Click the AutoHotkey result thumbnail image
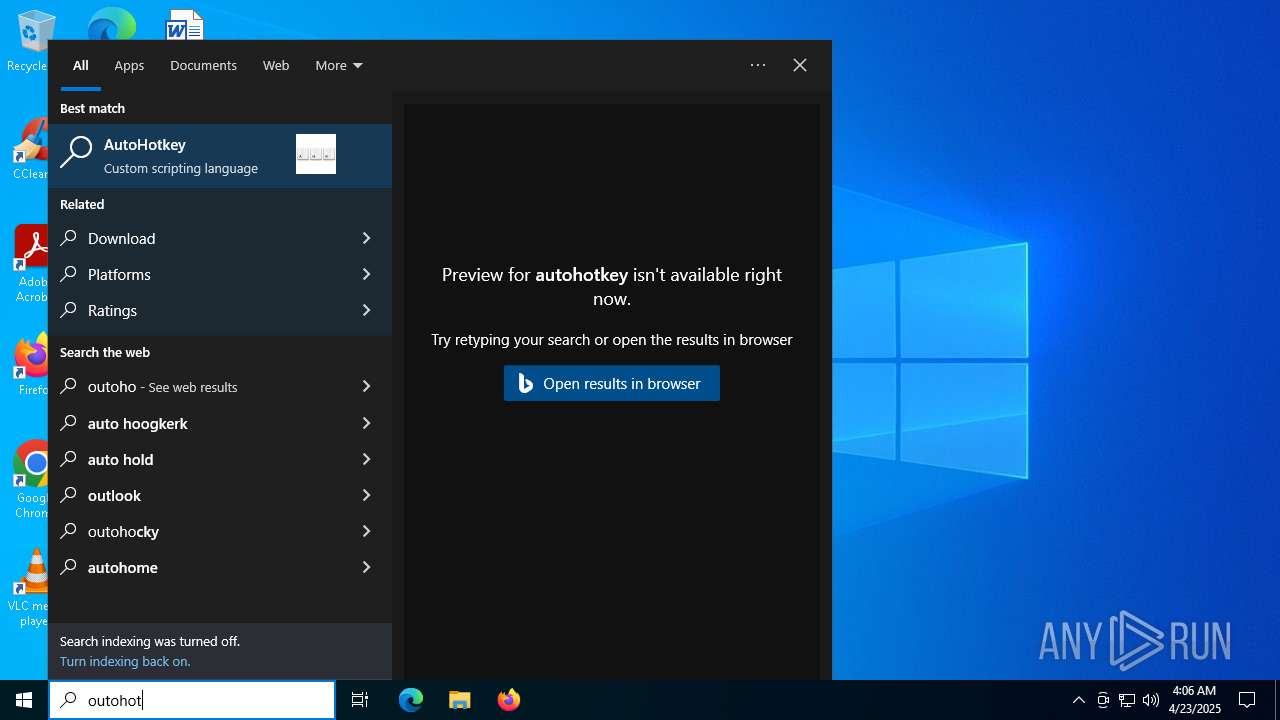The image size is (1280, 720). pos(316,154)
